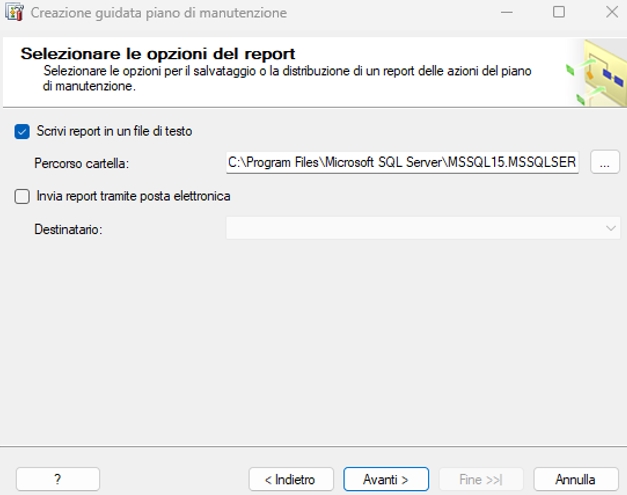Go back with the Indietro button
627x495 pixels.
click(291, 479)
